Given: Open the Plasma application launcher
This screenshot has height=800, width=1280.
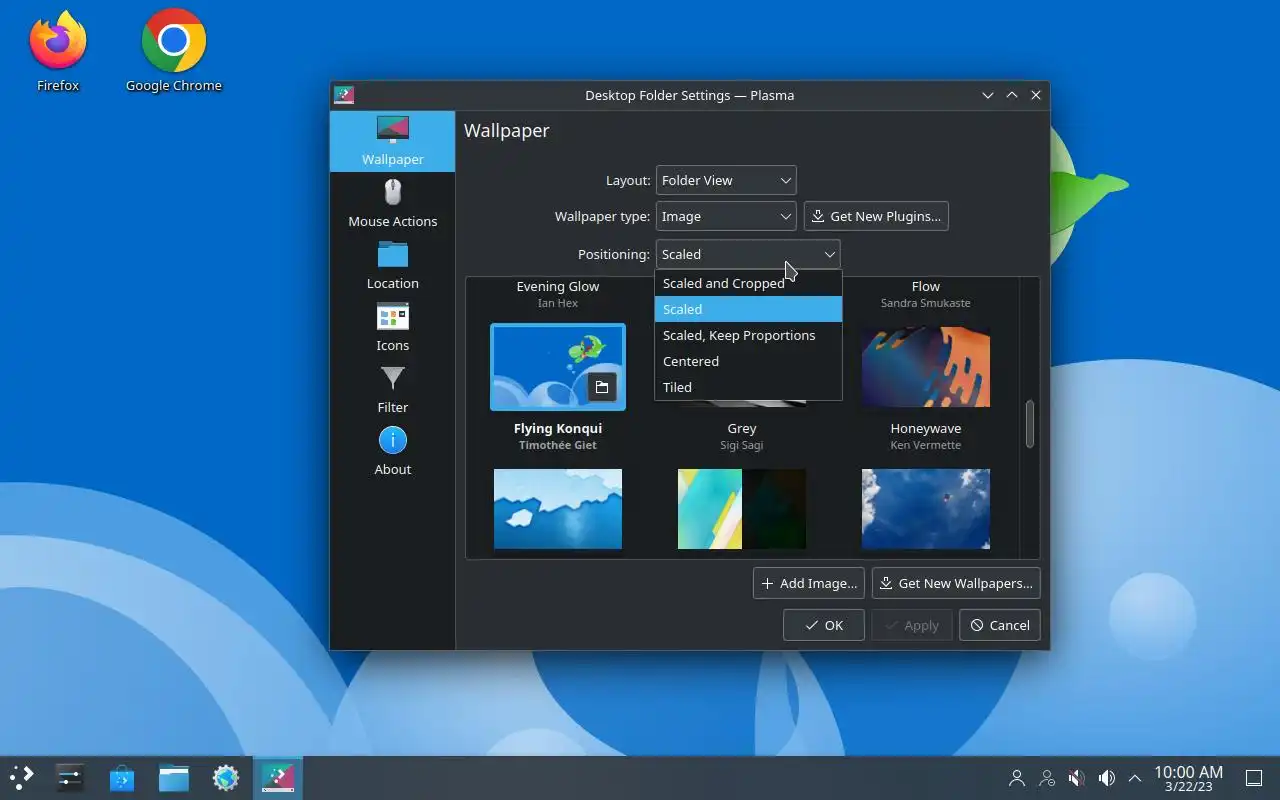Looking at the screenshot, I should pyautogui.click(x=22, y=777).
